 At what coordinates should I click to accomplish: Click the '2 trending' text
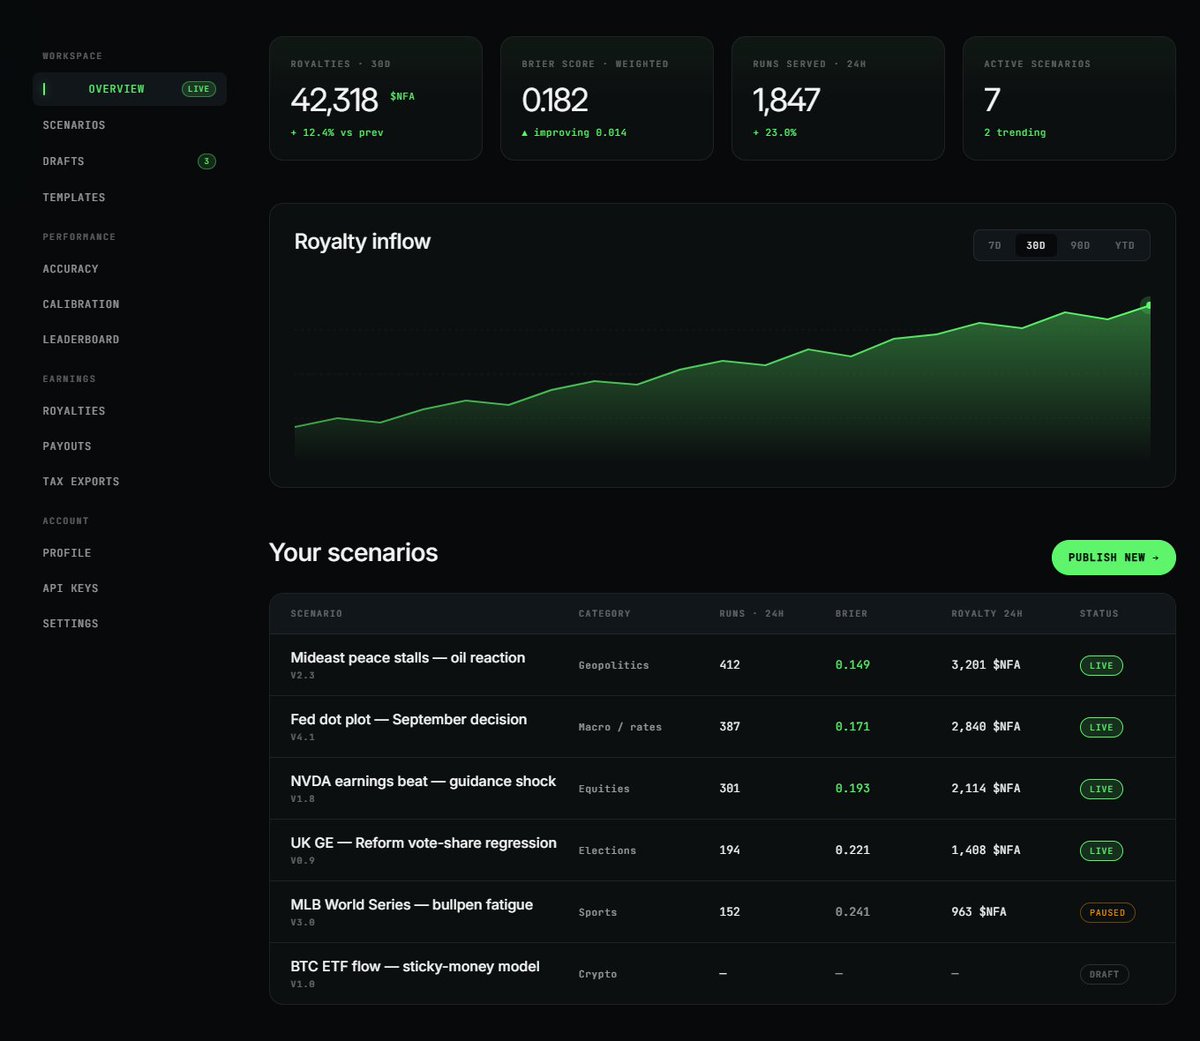1015,133
